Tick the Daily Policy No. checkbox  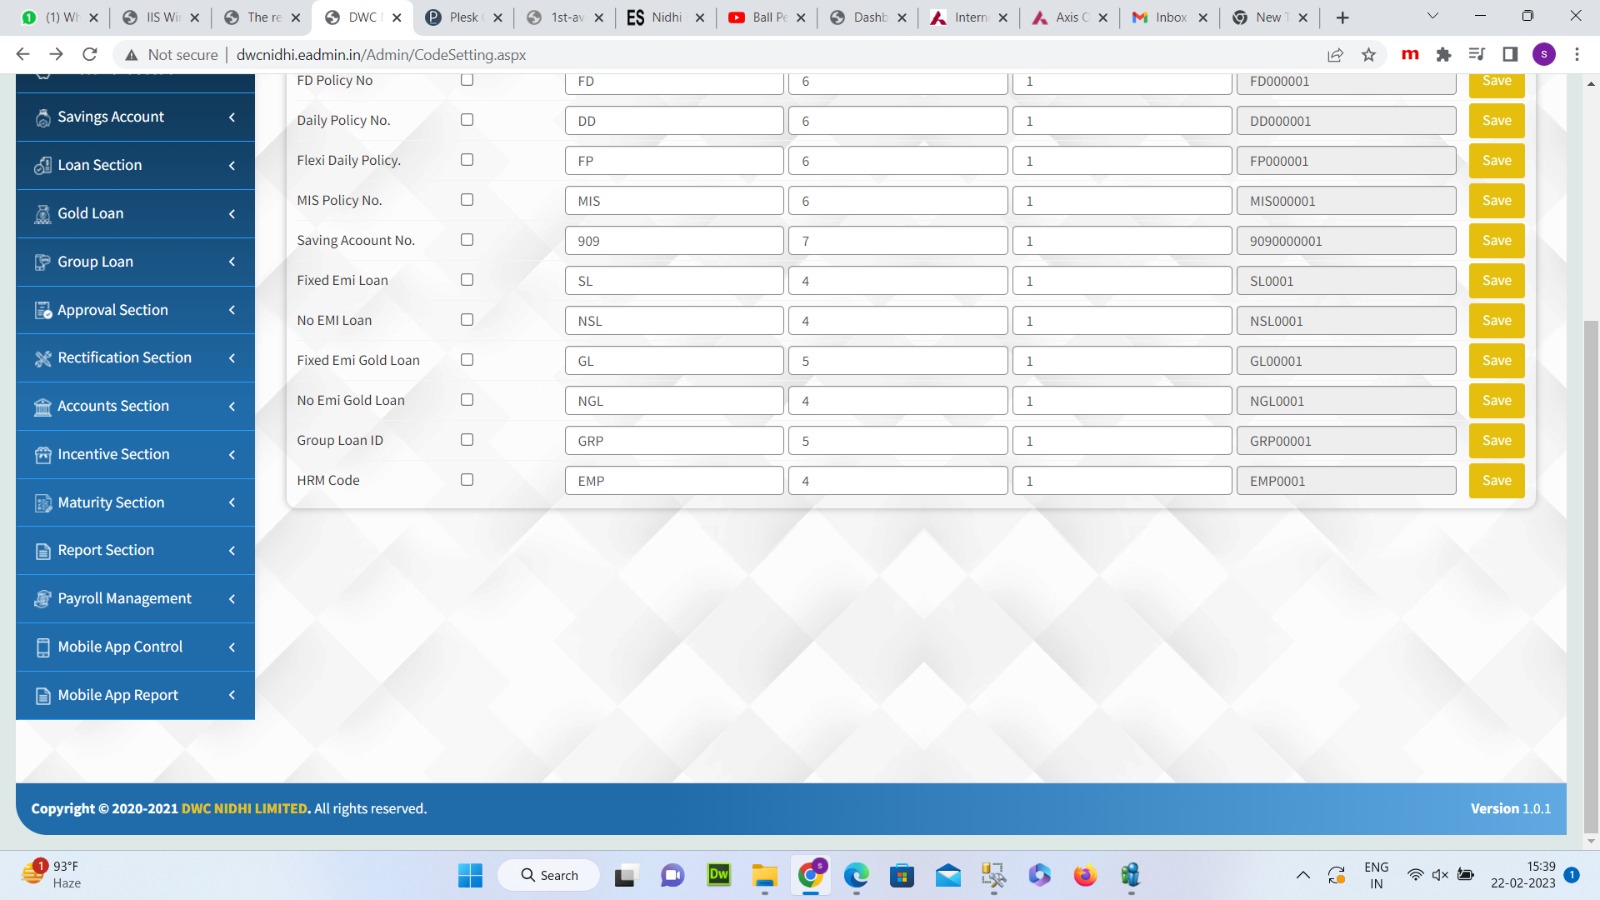tap(467, 120)
